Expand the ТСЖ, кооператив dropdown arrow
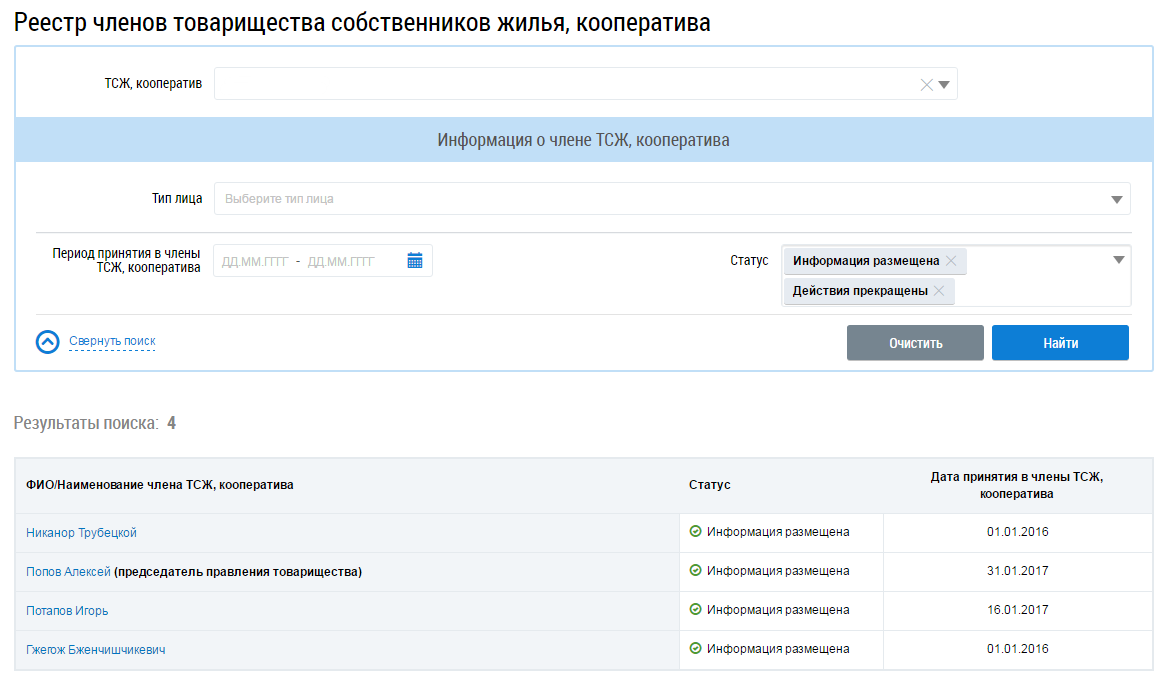 (944, 85)
